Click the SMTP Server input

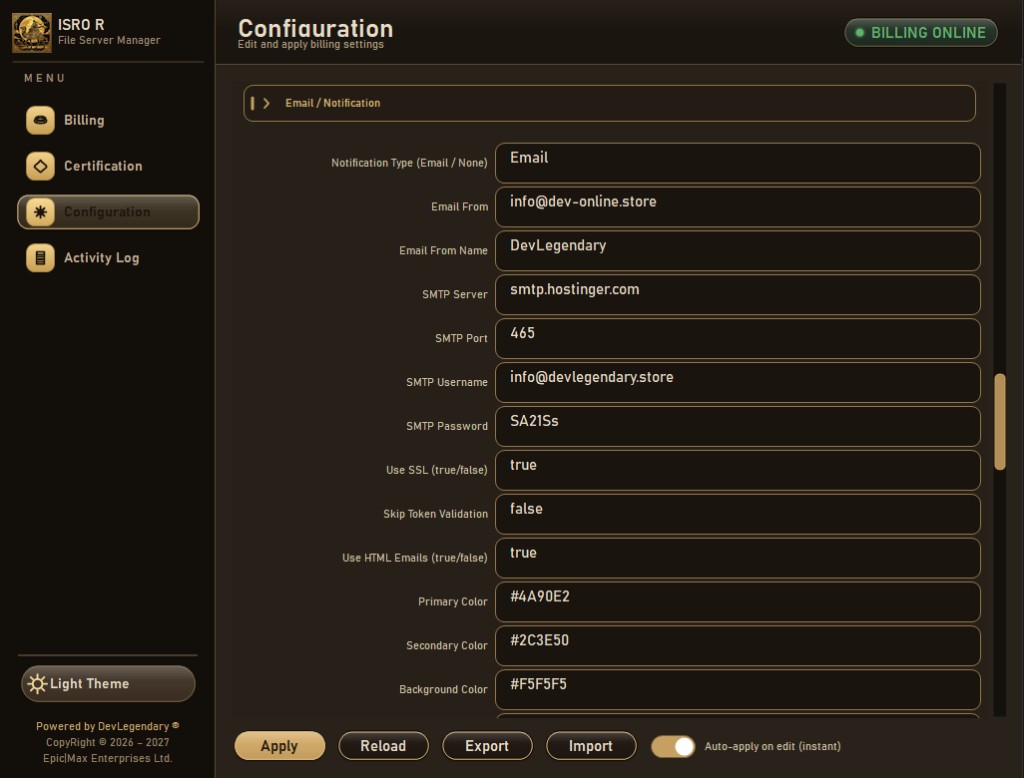tap(738, 294)
